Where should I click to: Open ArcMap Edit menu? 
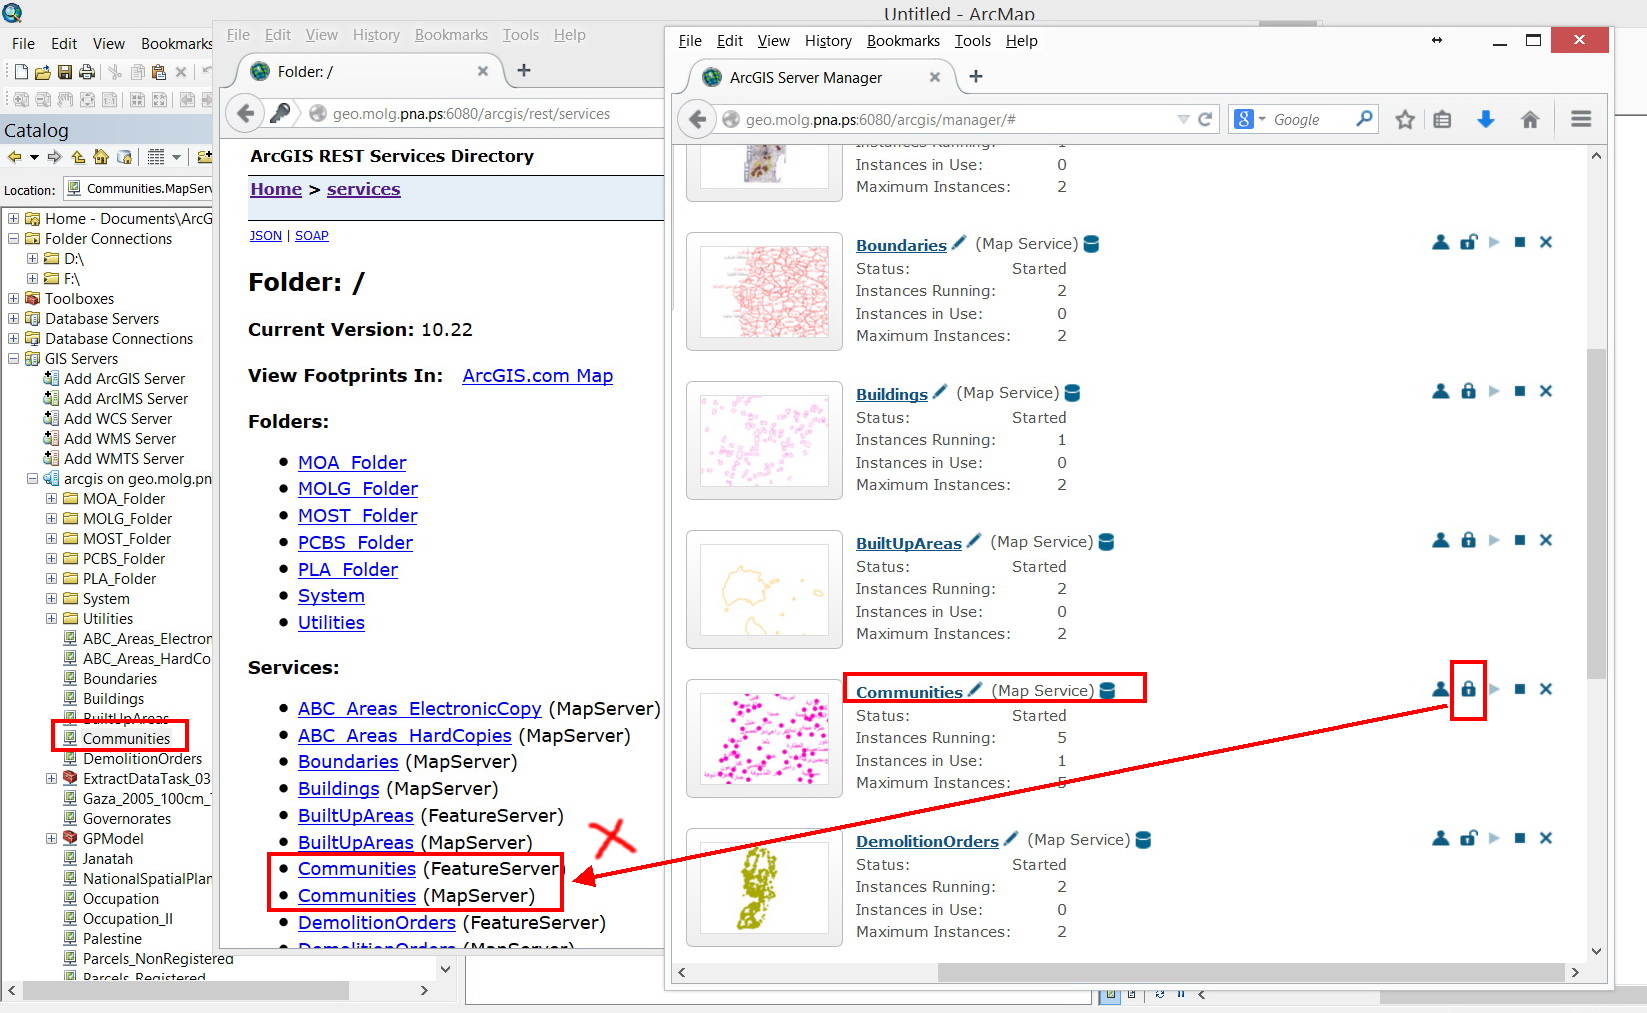pos(64,44)
